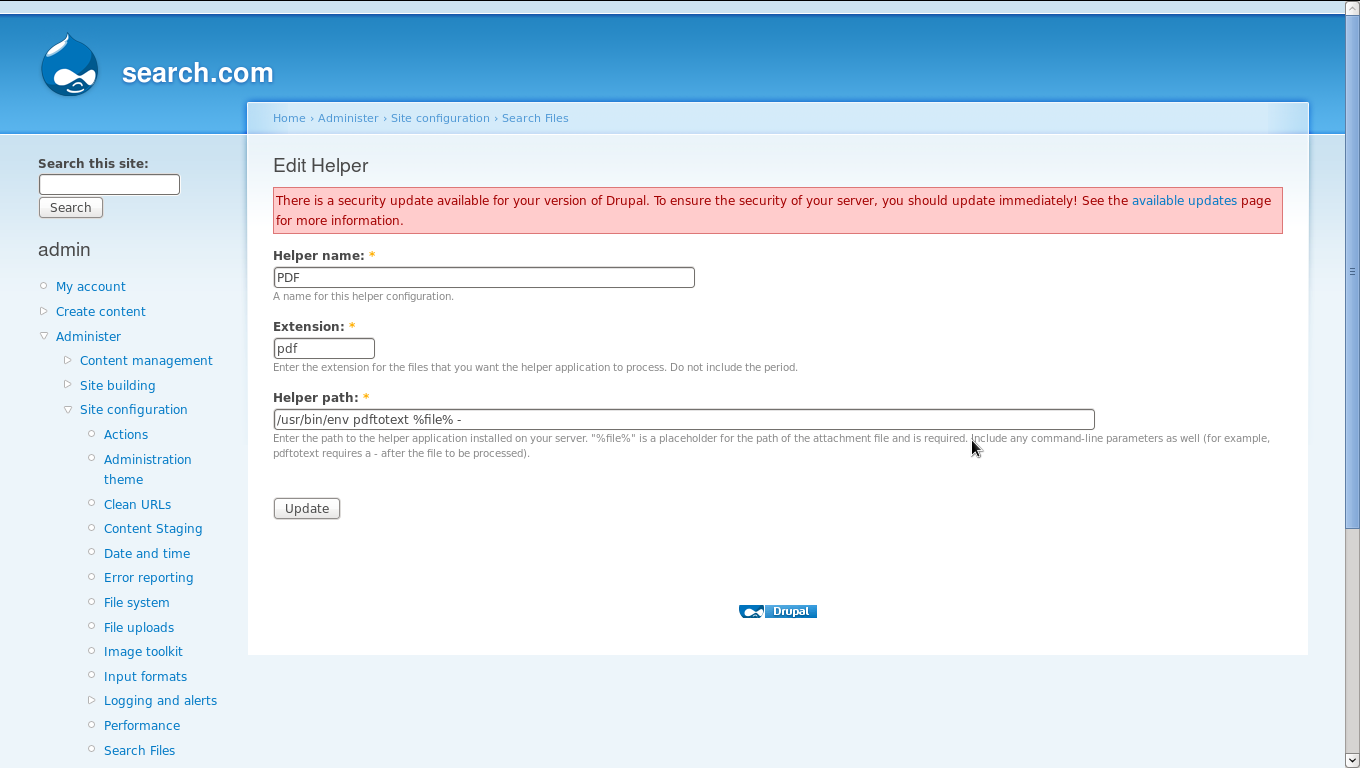1360x768 pixels.
Task: Open Clean URLs settings page
Action: click(137, 504)
